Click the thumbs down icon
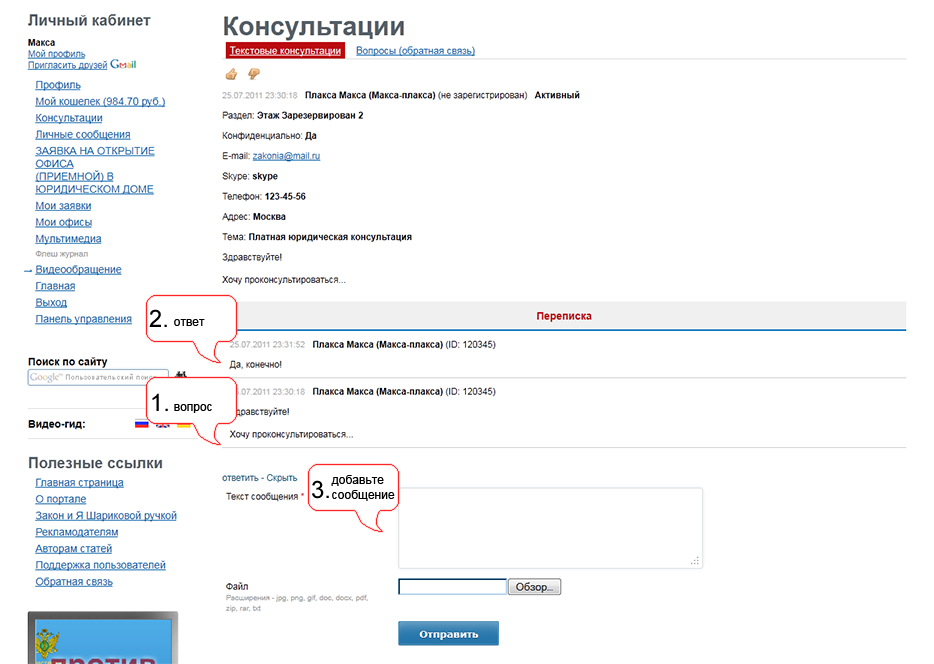The height and width of the screenshot is (664, 934). point(253,73)
